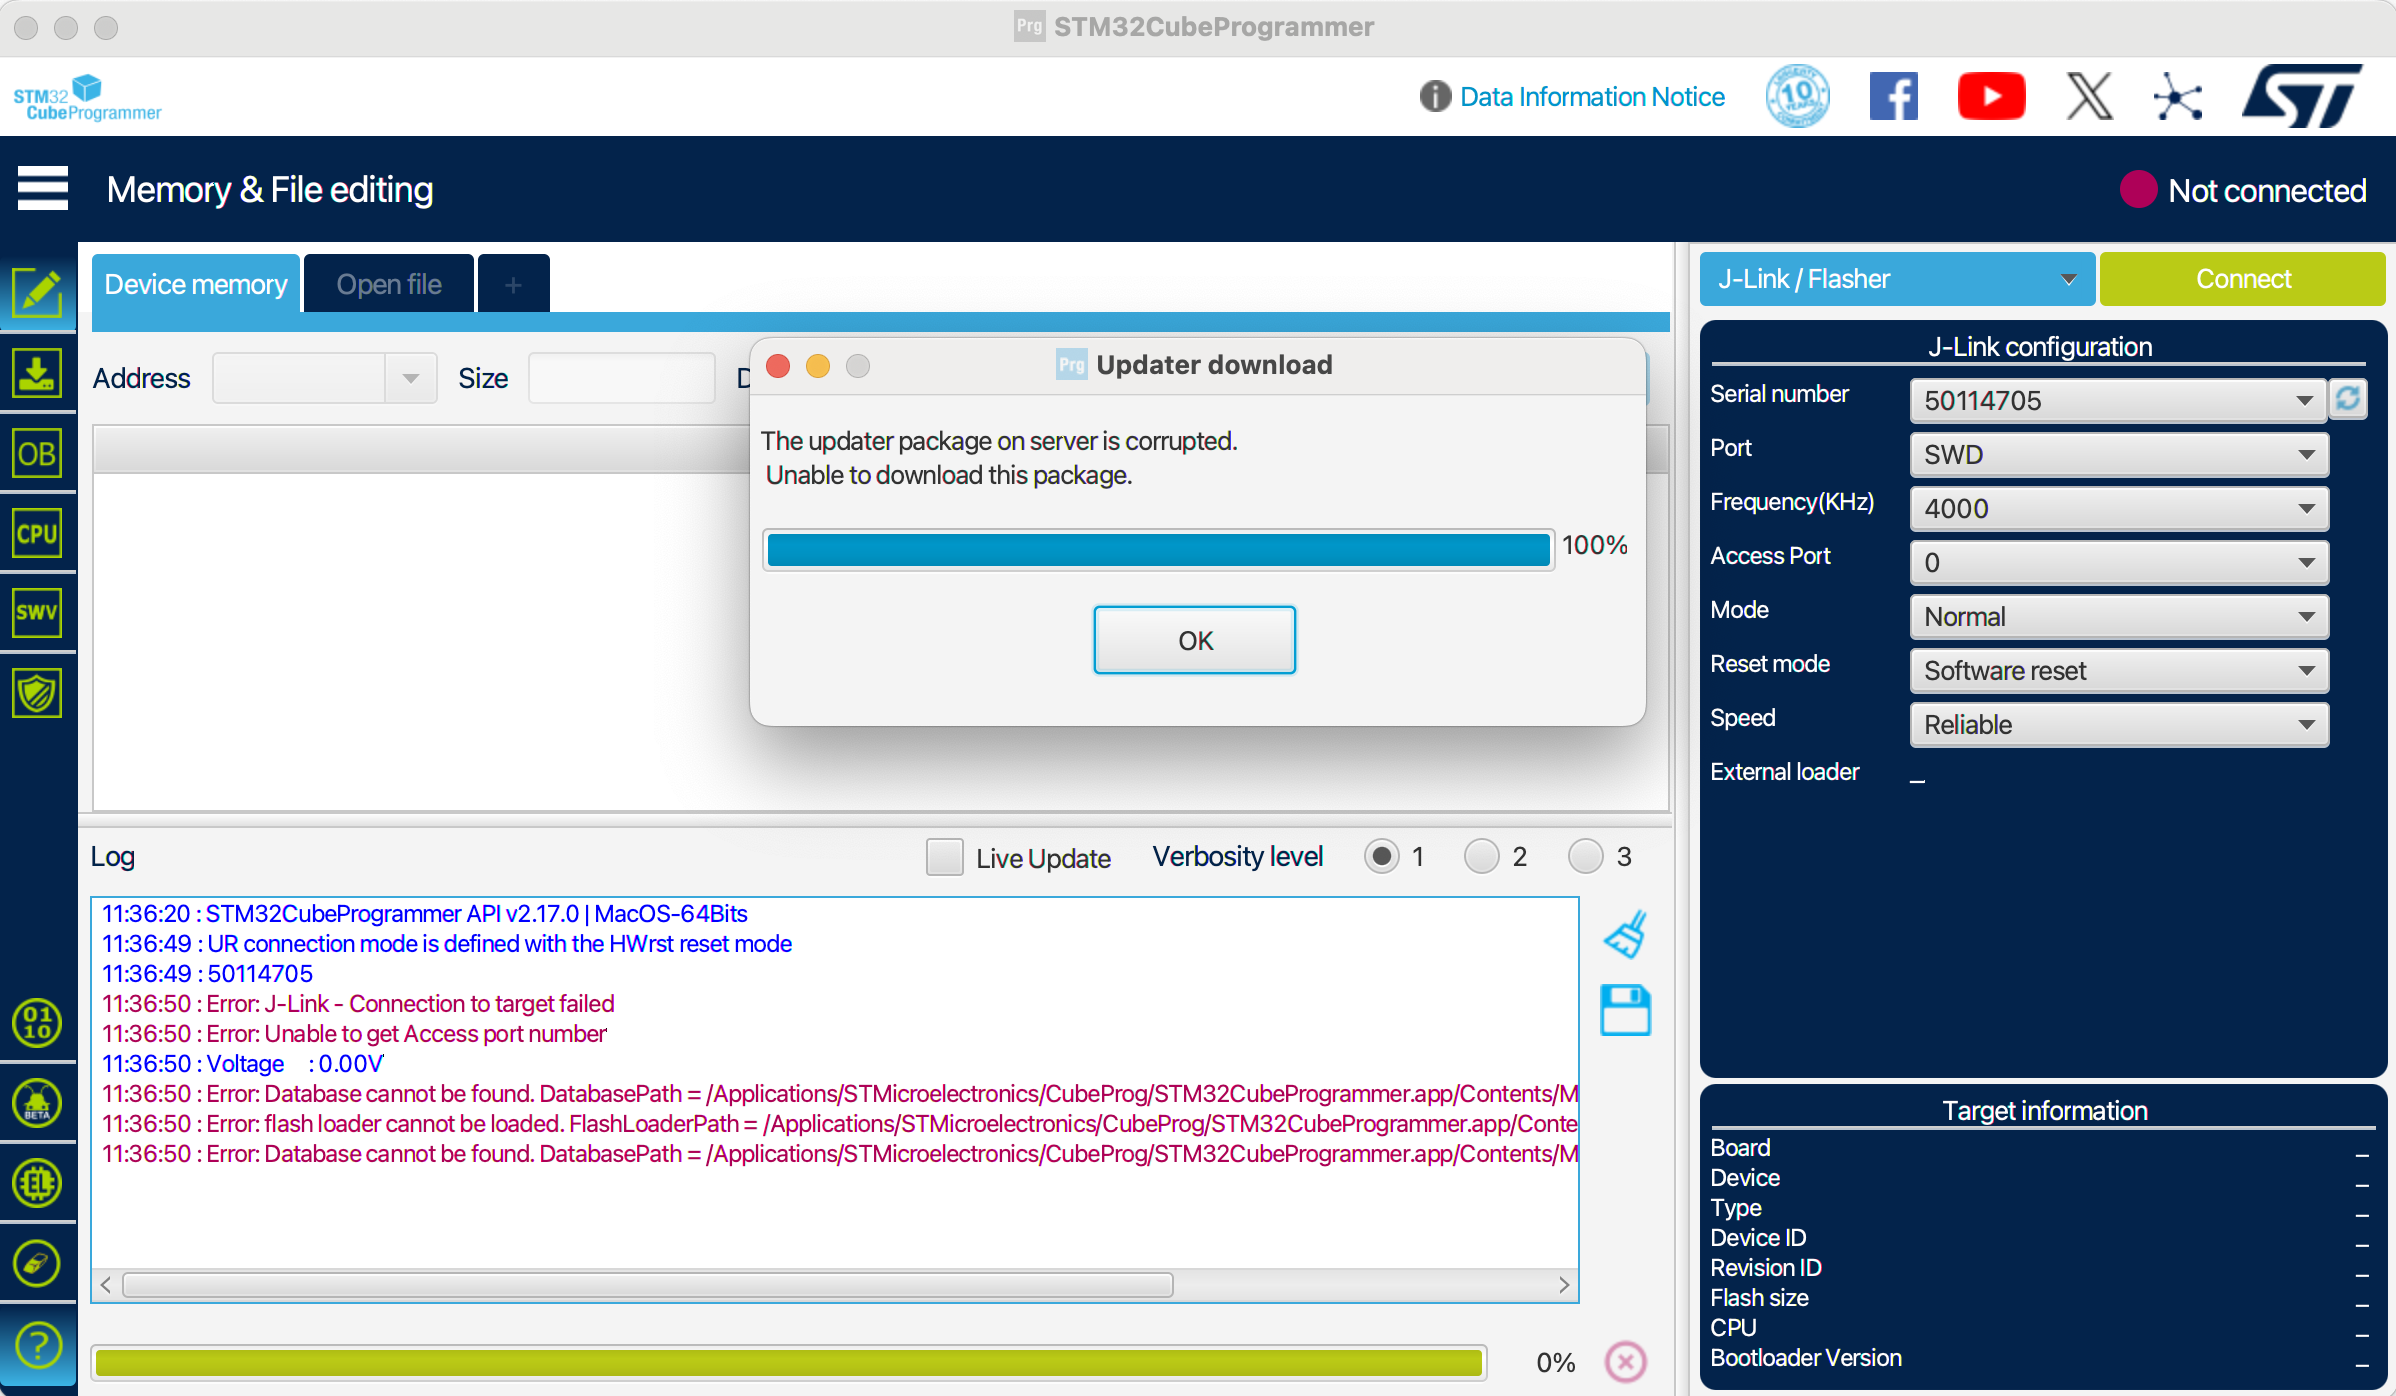Image resolution: width=2396 pixels, height=1396 pixels.
Task: Click the log horizontal scrollbar
Action: tap(647, 1285)
